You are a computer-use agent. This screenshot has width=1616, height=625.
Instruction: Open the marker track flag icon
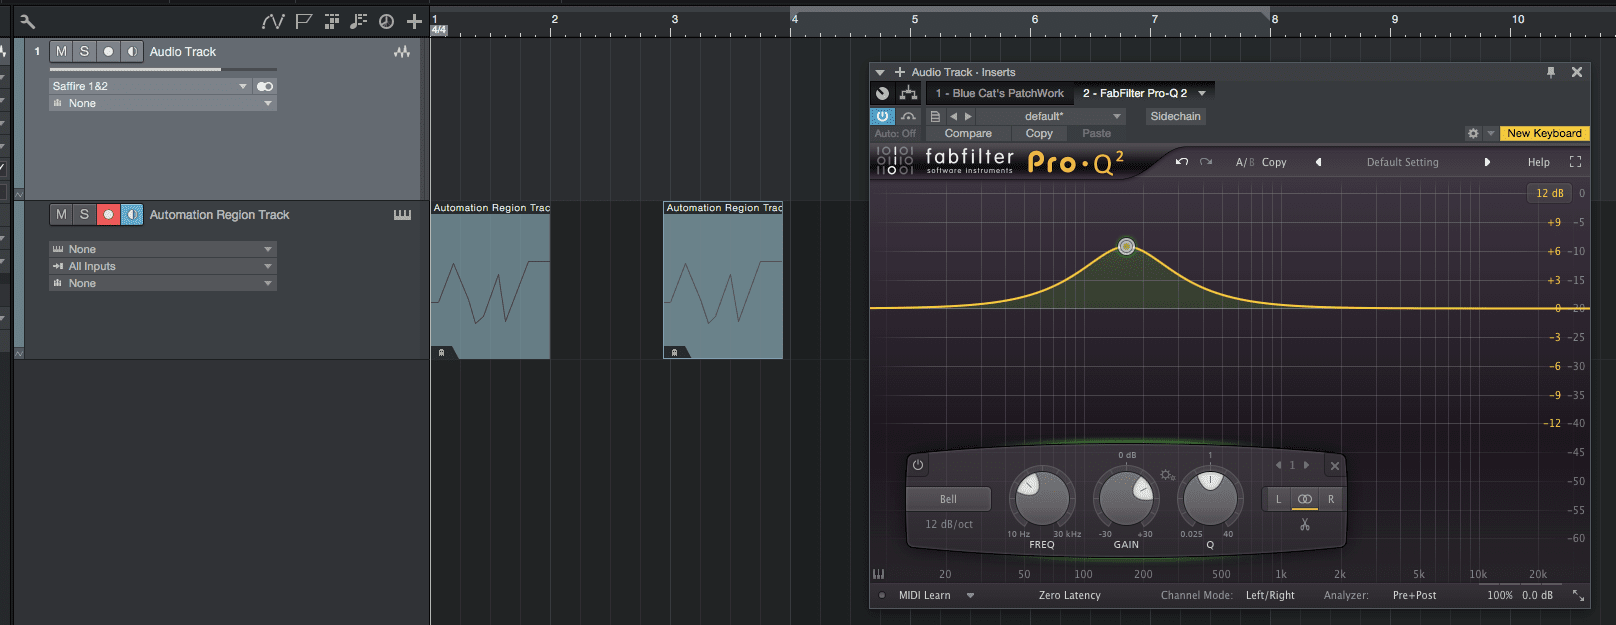coord(304,21)
